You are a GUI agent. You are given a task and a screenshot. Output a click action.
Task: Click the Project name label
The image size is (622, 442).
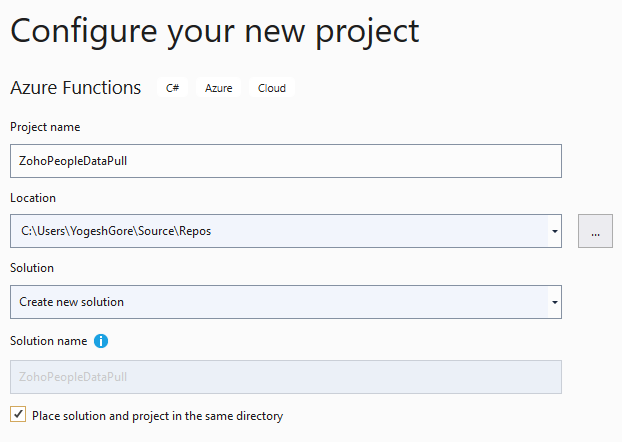[45, 127]
